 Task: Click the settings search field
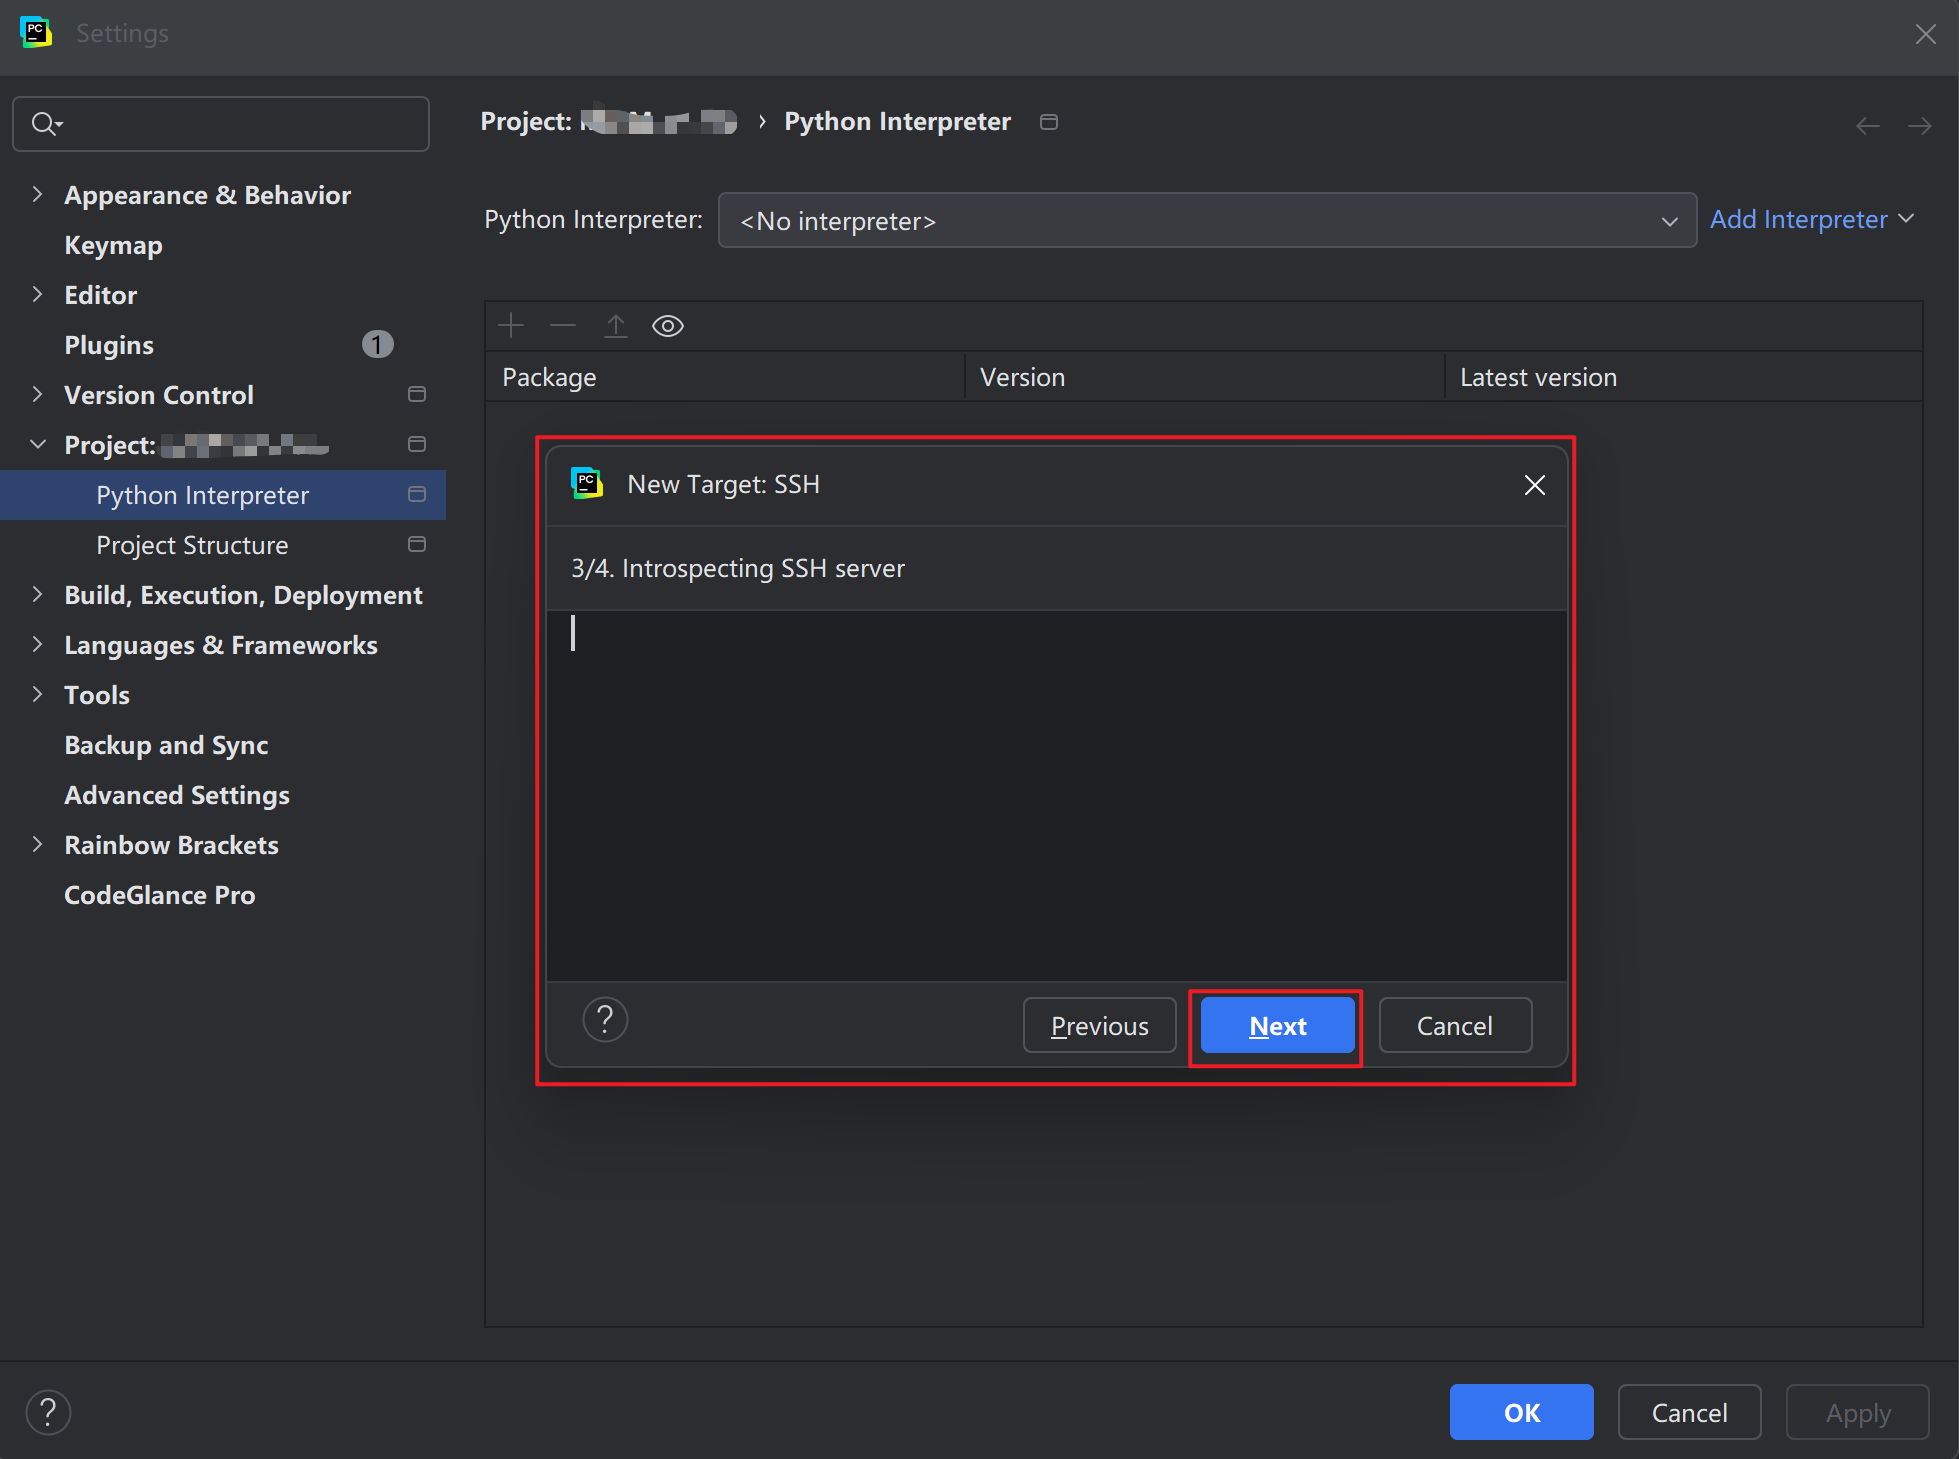pyautogui.click(x=221, y=124)
